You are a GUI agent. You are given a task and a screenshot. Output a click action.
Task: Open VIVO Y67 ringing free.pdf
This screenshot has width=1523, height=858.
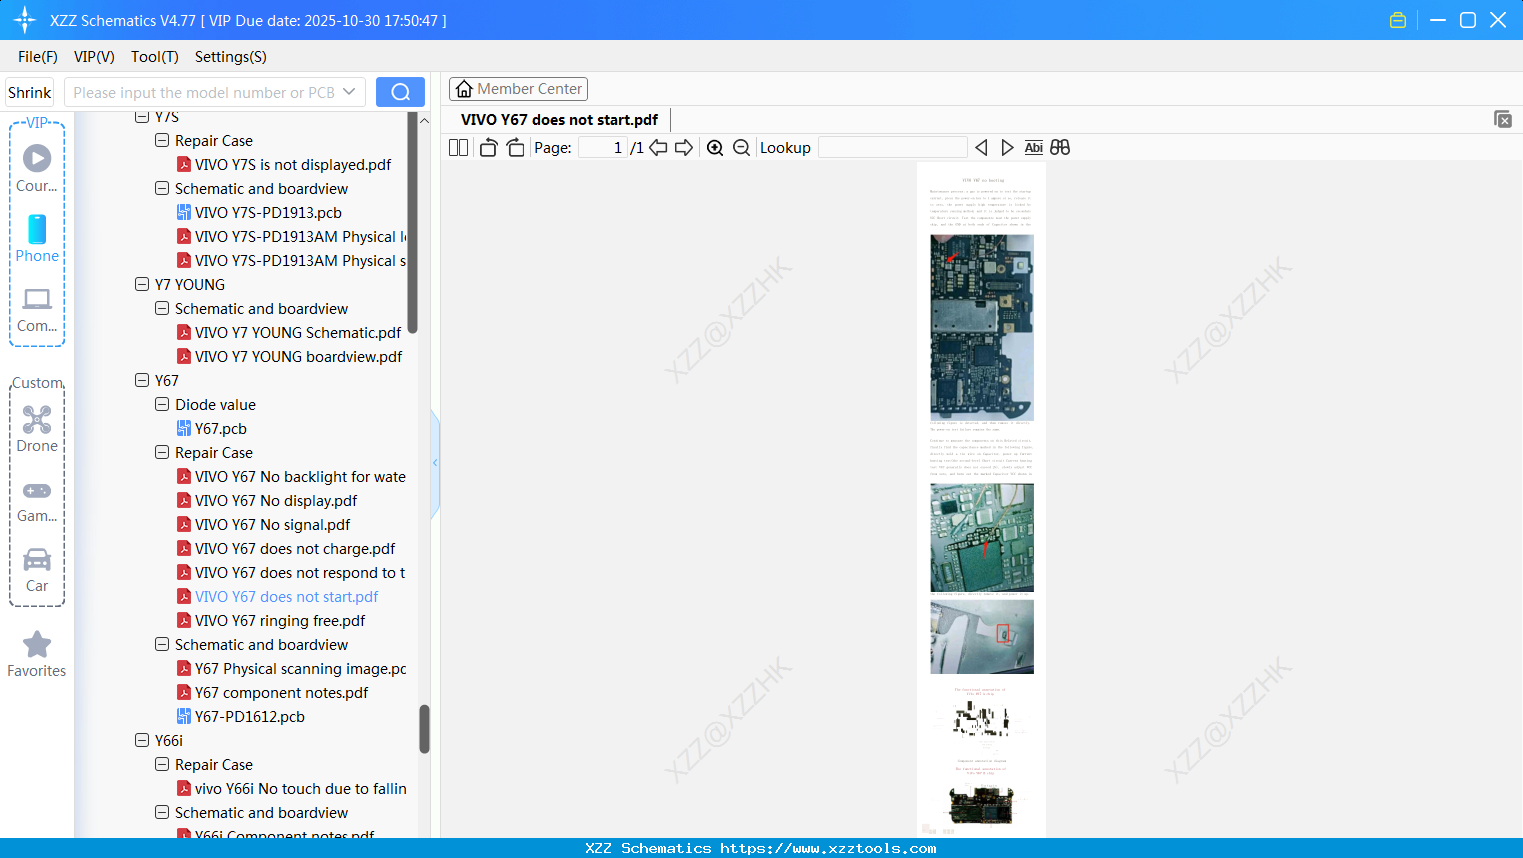coord(280,620)
